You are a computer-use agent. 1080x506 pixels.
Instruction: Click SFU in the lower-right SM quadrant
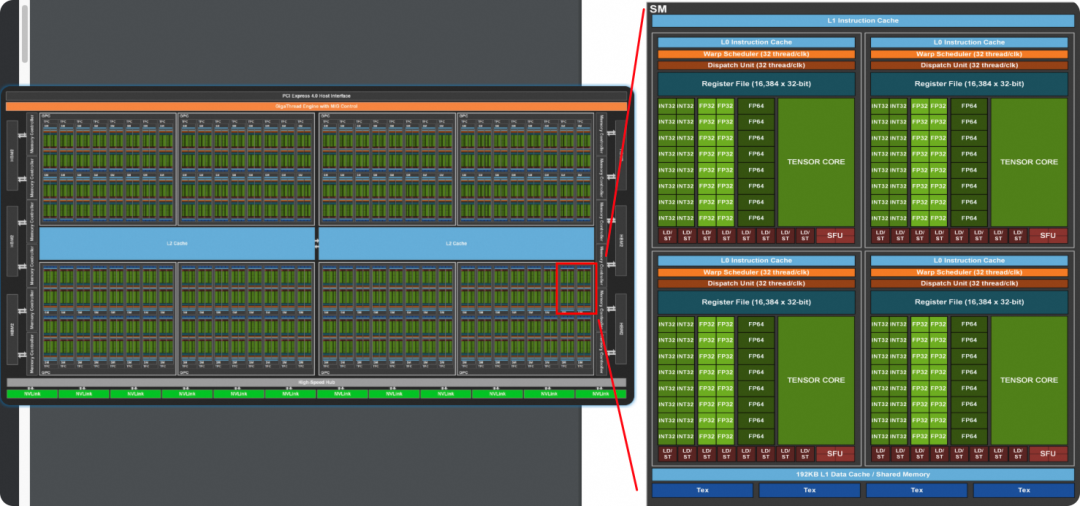coord(1048,454)
